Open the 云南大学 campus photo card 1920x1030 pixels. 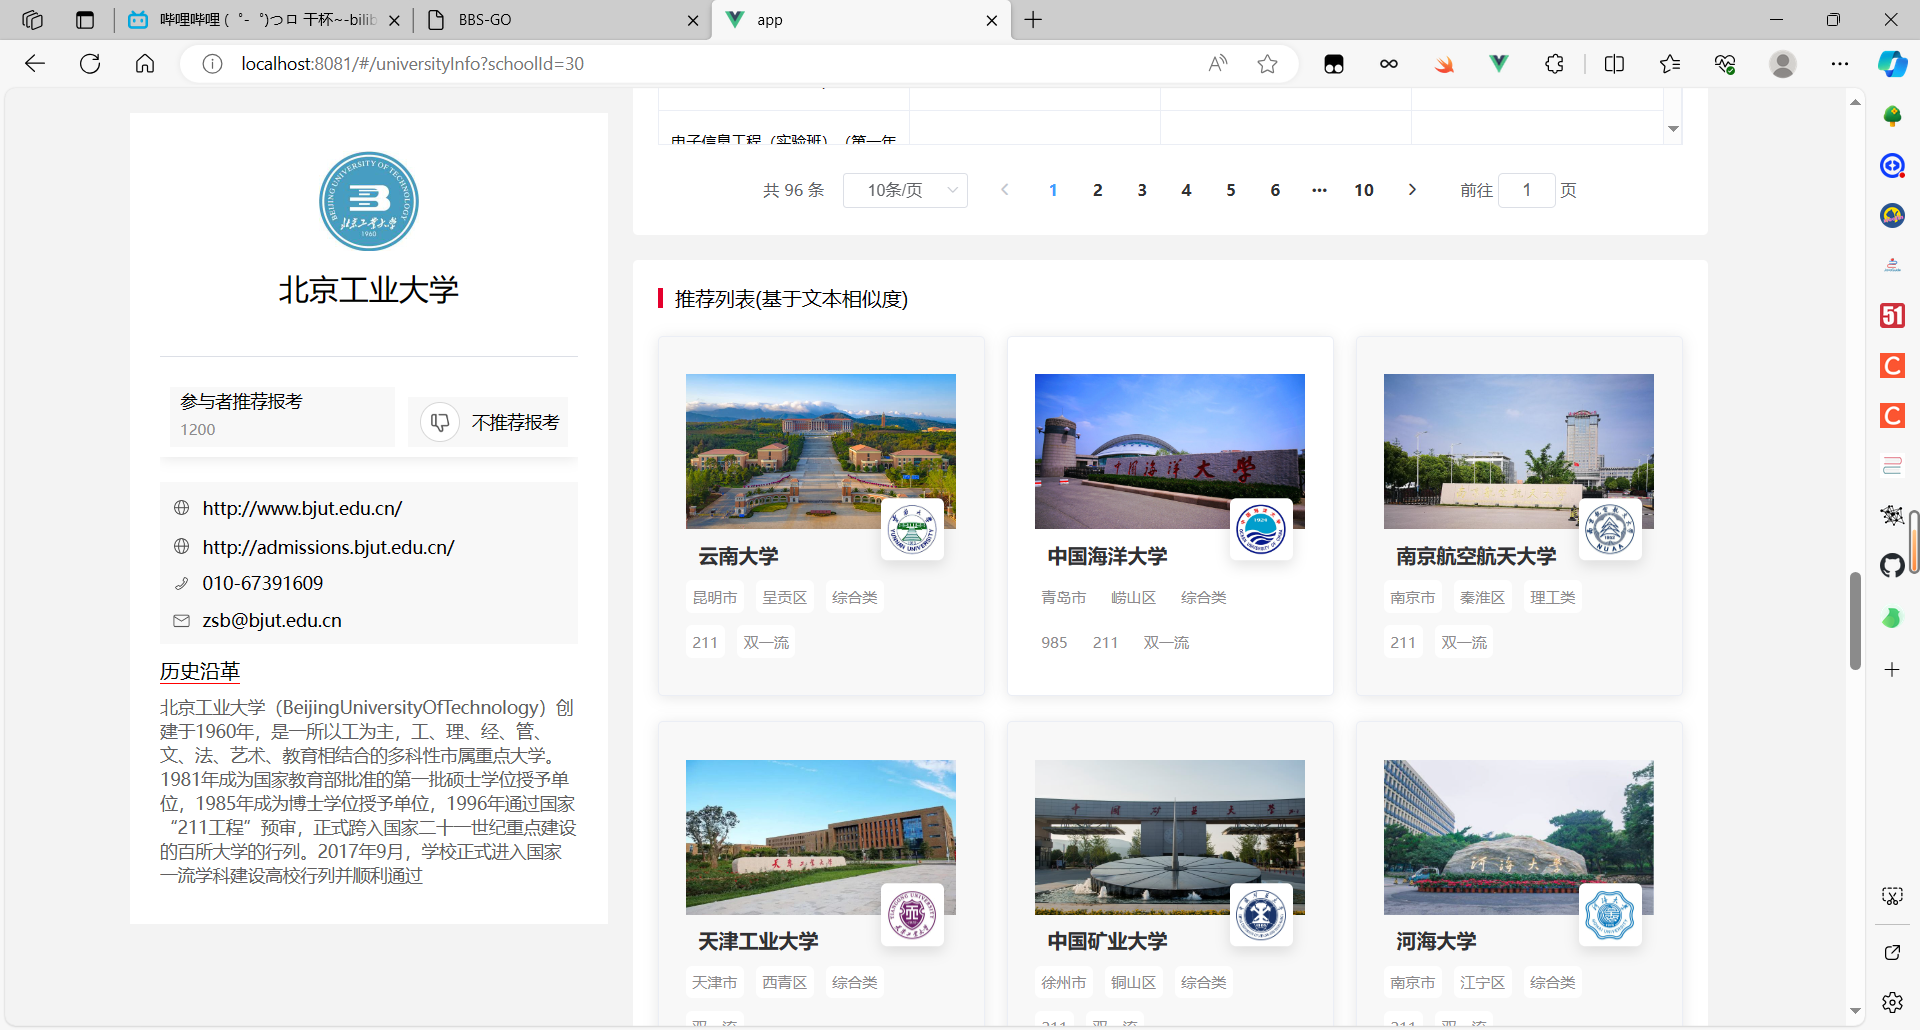(x=821, y=451)
